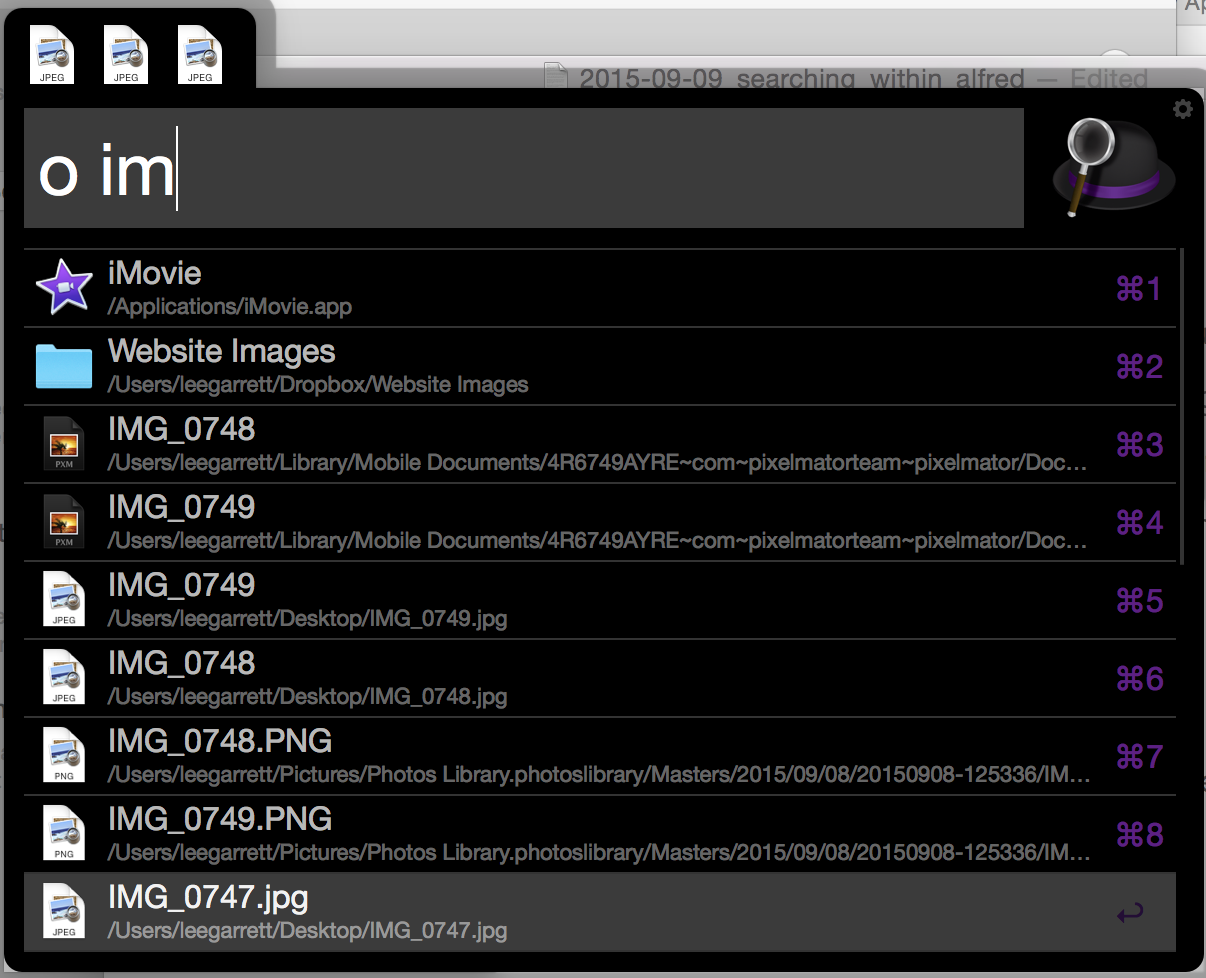Click JPEG icon for IMG_0747.jpg result
This screenshot has height=978, width=1206.
coord(64,912)
